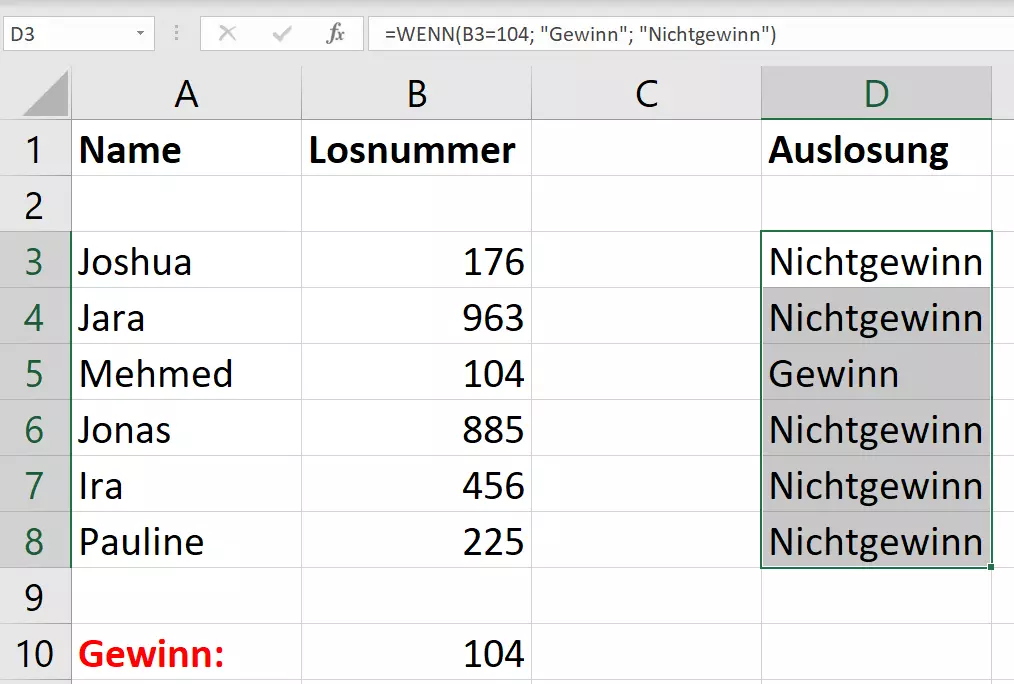Image resolution: width=1014 pixels, height=684 pixels.
Task: Select the cell containing 'Pauline'
Action: click(186, 540)
